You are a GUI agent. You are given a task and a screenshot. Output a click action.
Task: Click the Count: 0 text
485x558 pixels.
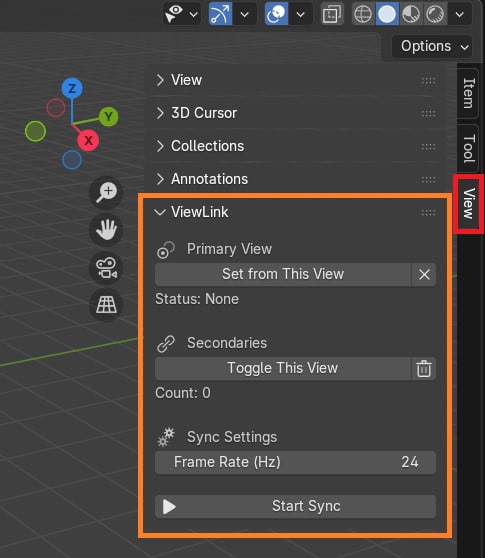click(183, 393)
